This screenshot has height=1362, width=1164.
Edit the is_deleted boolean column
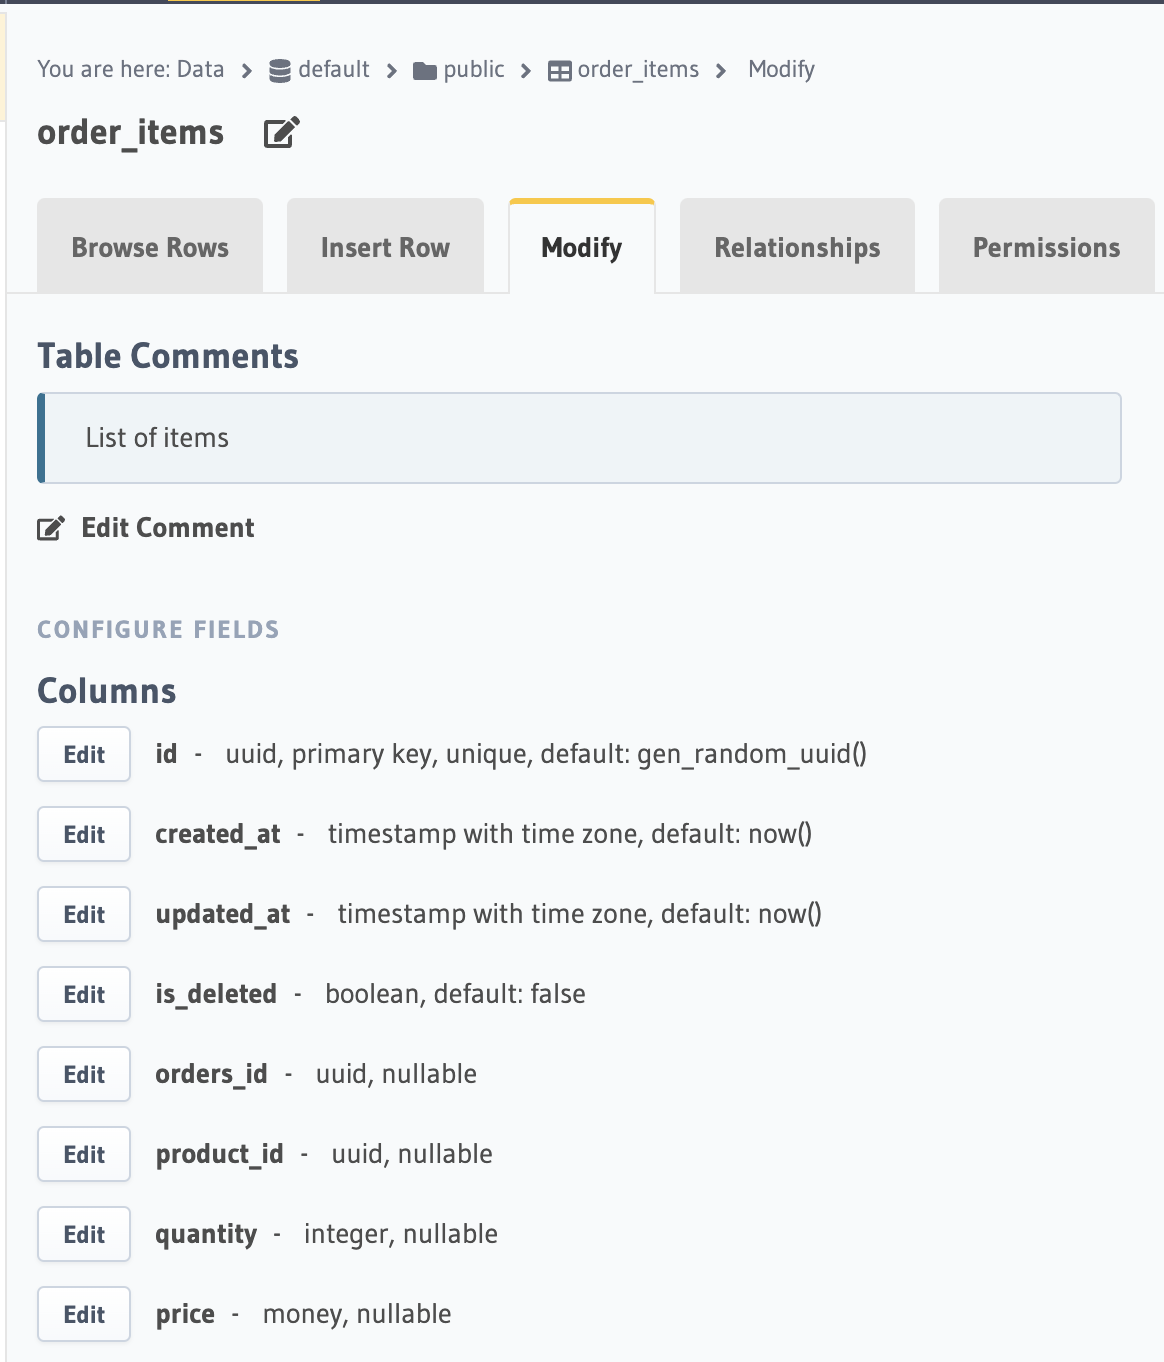tap(84, 994)
